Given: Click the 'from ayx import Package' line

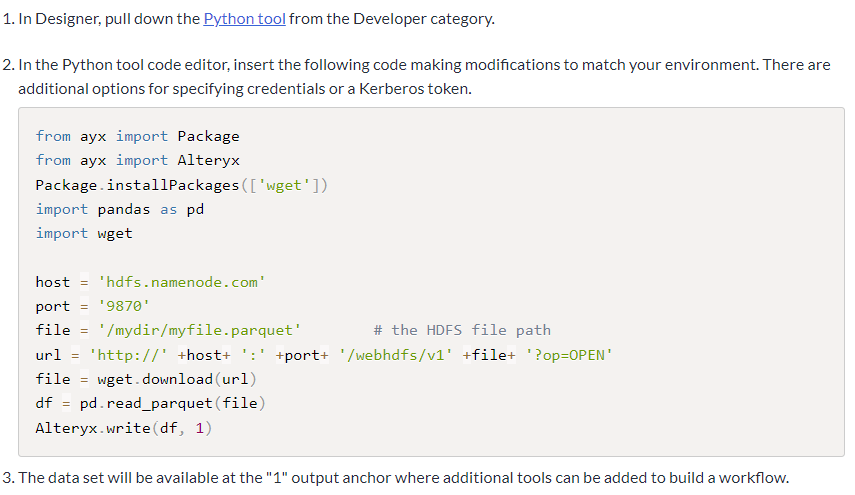Looking at the screenshot, I should [x=137, y=136].
